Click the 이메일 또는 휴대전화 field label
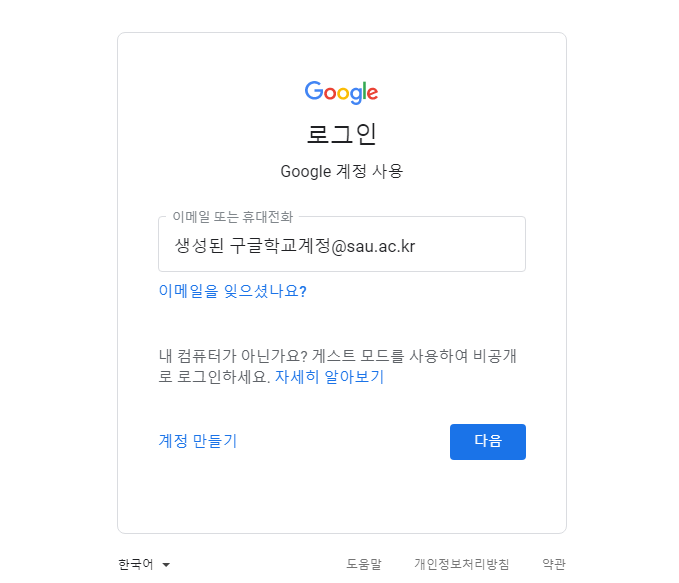679x583 pixels. click(x=233, y=217)
